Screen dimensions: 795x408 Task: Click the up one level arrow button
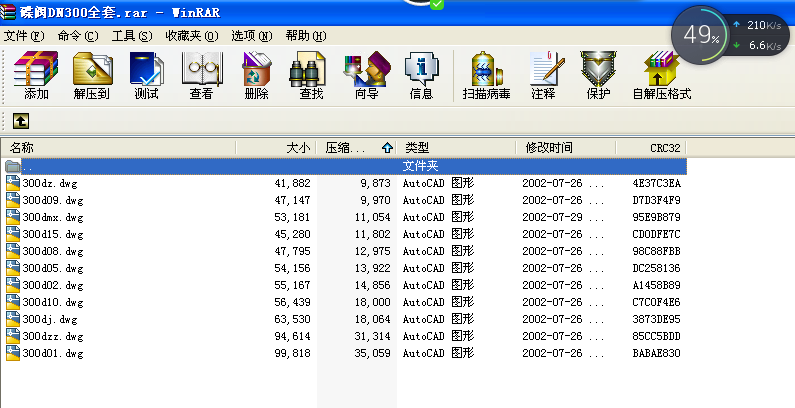tap(21, 121)
